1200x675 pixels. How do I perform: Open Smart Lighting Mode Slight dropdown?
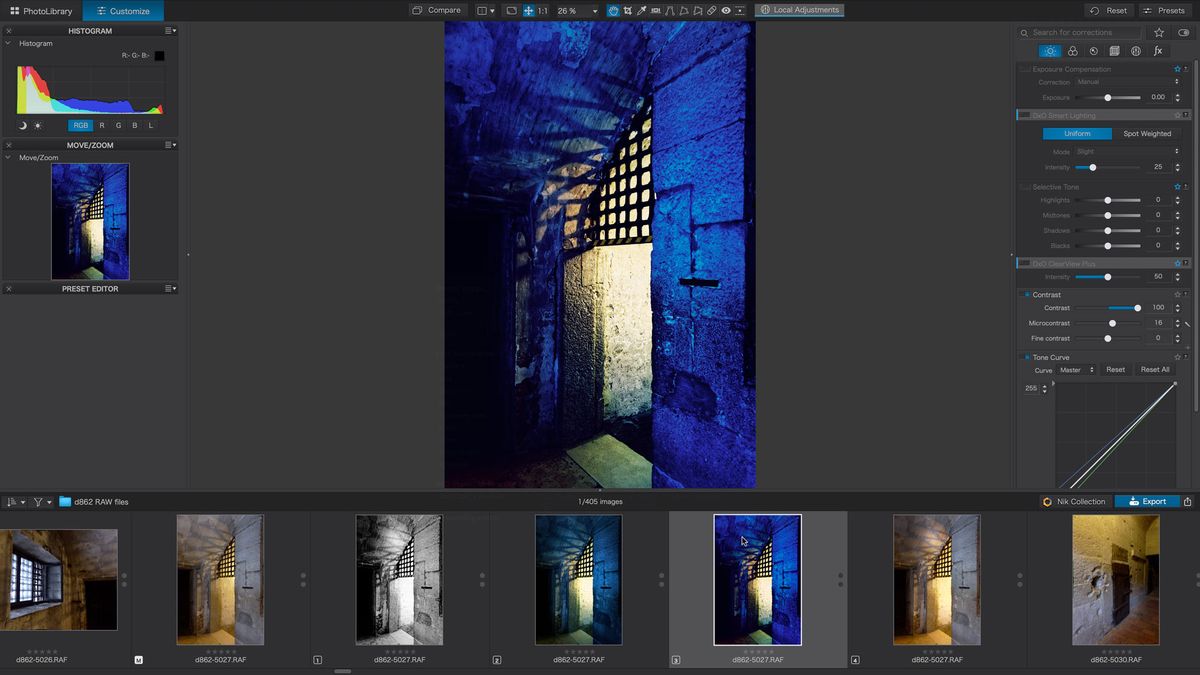point(1129,152)
